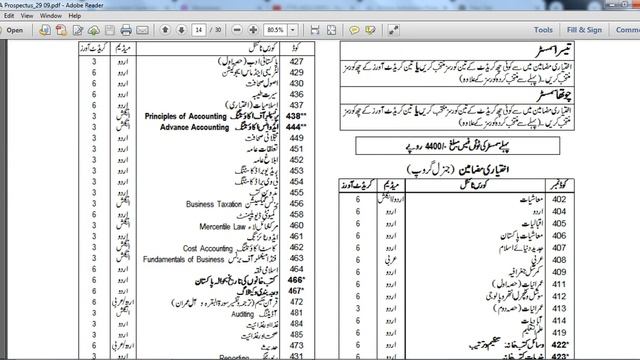
Task: Click the fit one full page icon
Action: pyautogui.click(x=331, y=30)
